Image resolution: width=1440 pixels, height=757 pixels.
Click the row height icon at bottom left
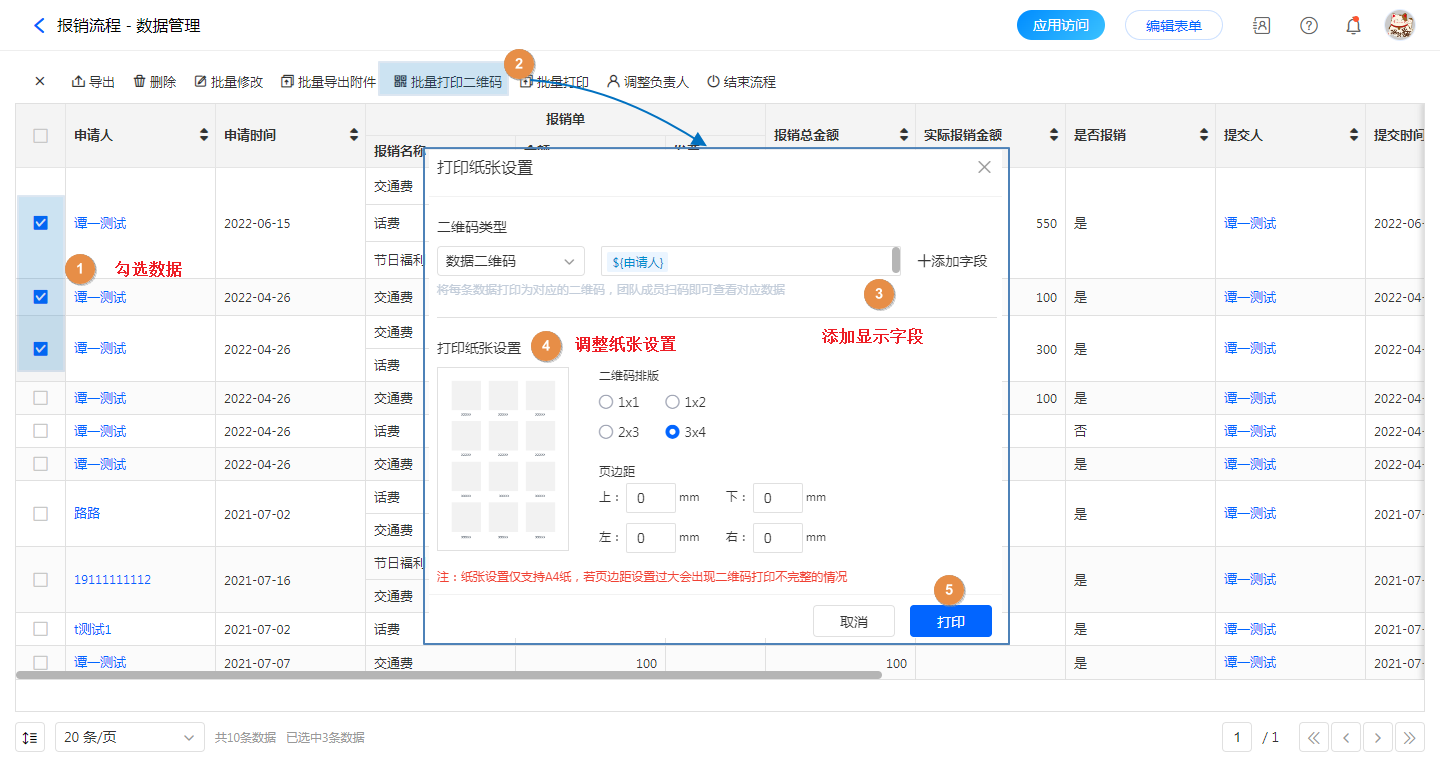point(30,737)
